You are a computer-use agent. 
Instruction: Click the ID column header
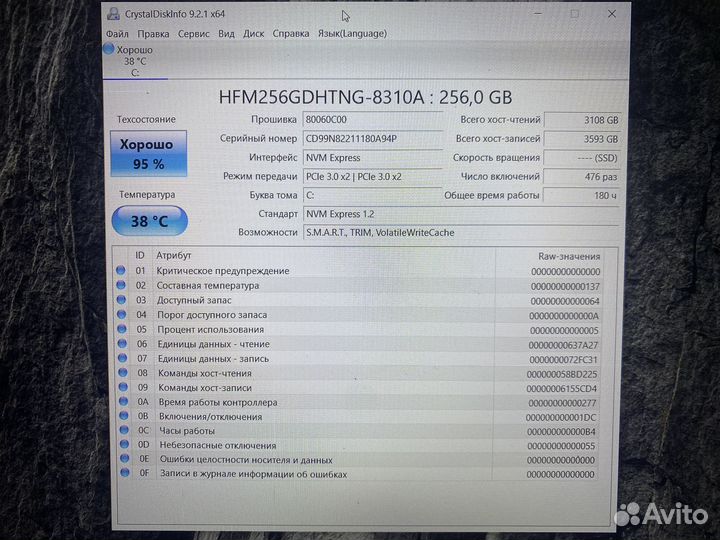point(140,255)
